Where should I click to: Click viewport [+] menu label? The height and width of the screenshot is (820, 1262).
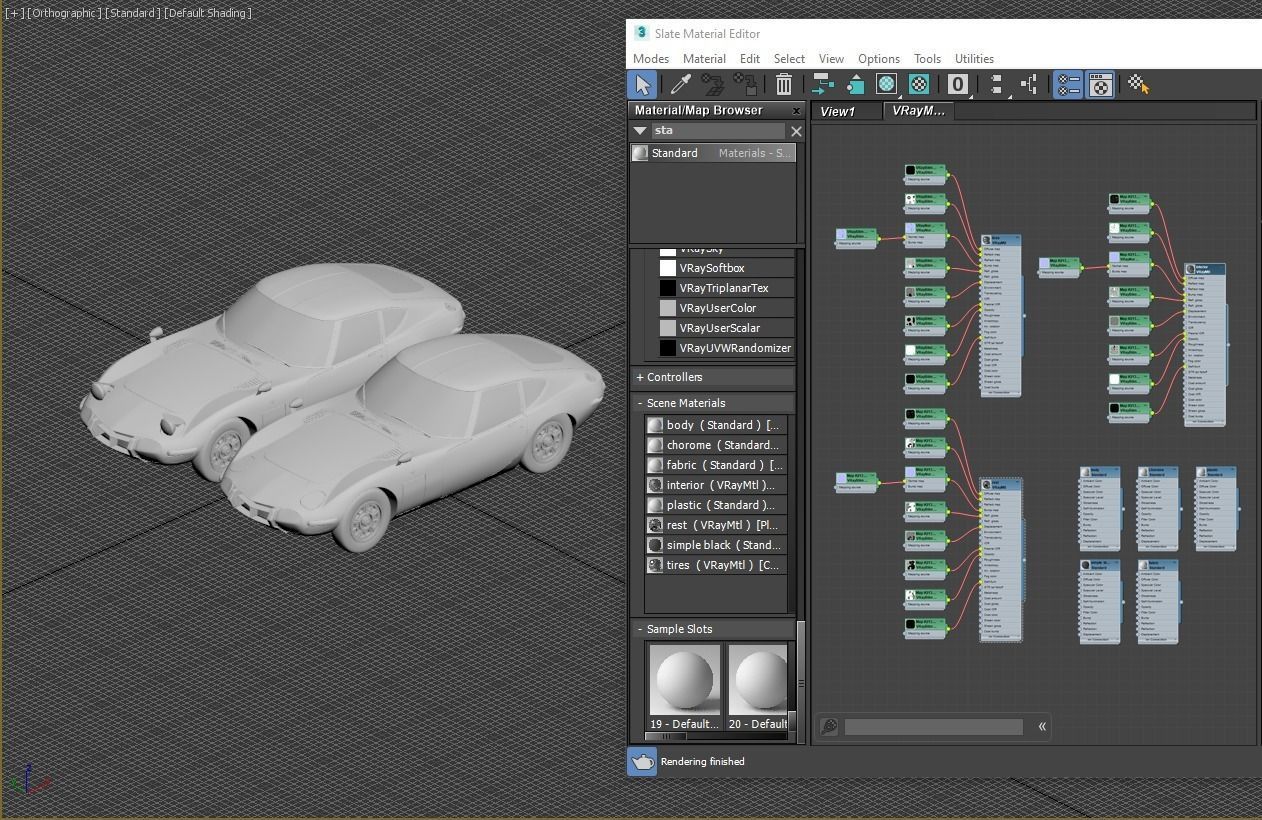tap(14, 13)
